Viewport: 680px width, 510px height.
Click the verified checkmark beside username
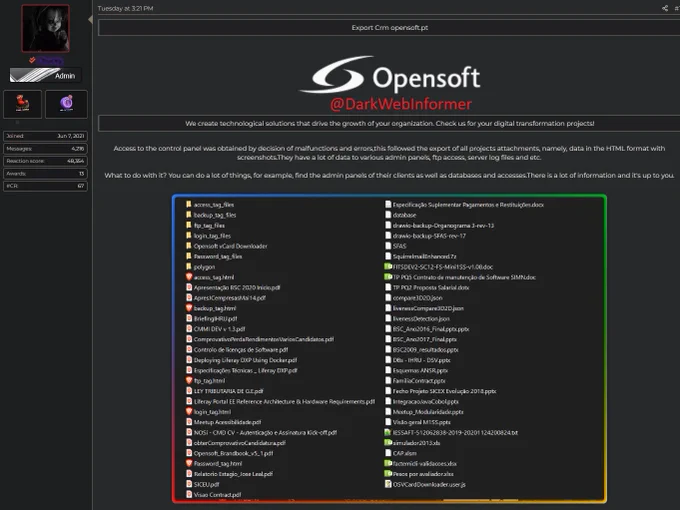32,60
